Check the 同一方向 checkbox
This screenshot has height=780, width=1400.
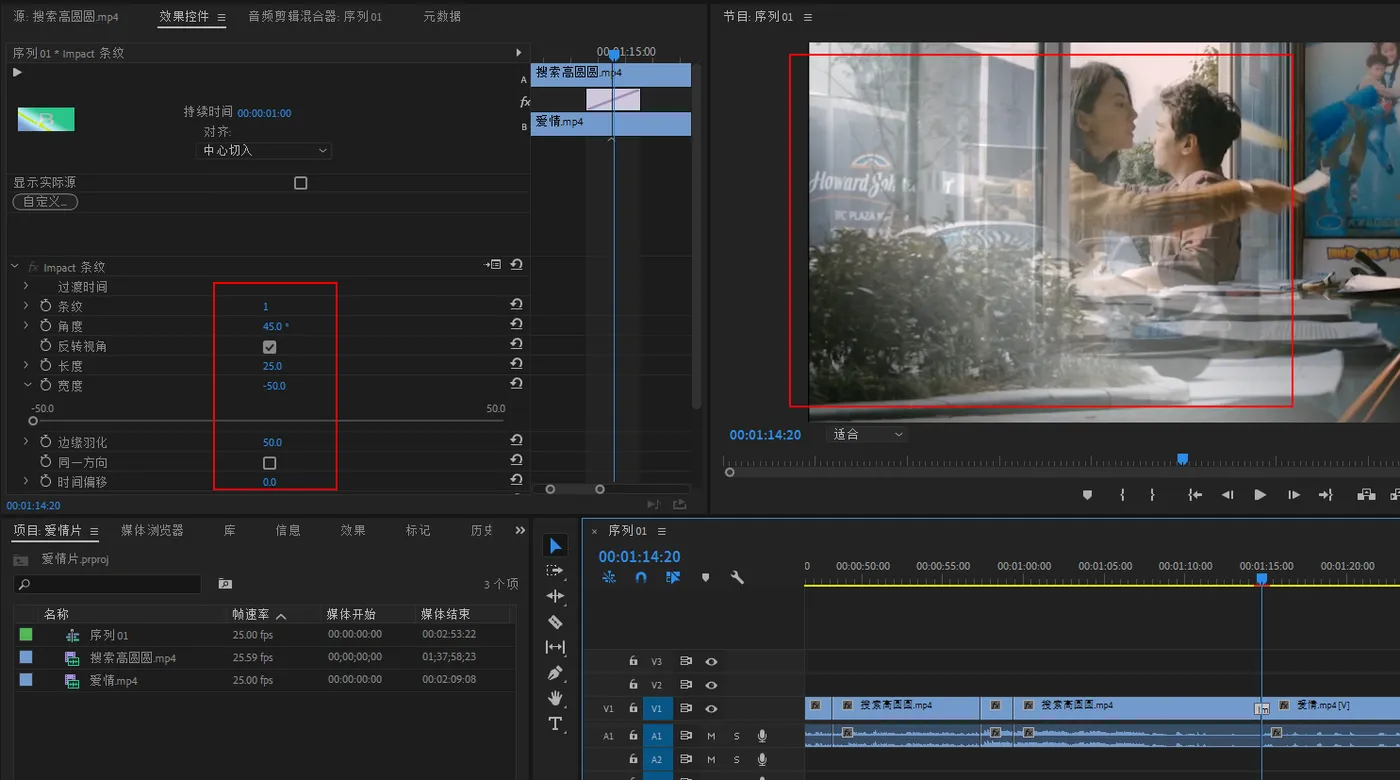269,463
